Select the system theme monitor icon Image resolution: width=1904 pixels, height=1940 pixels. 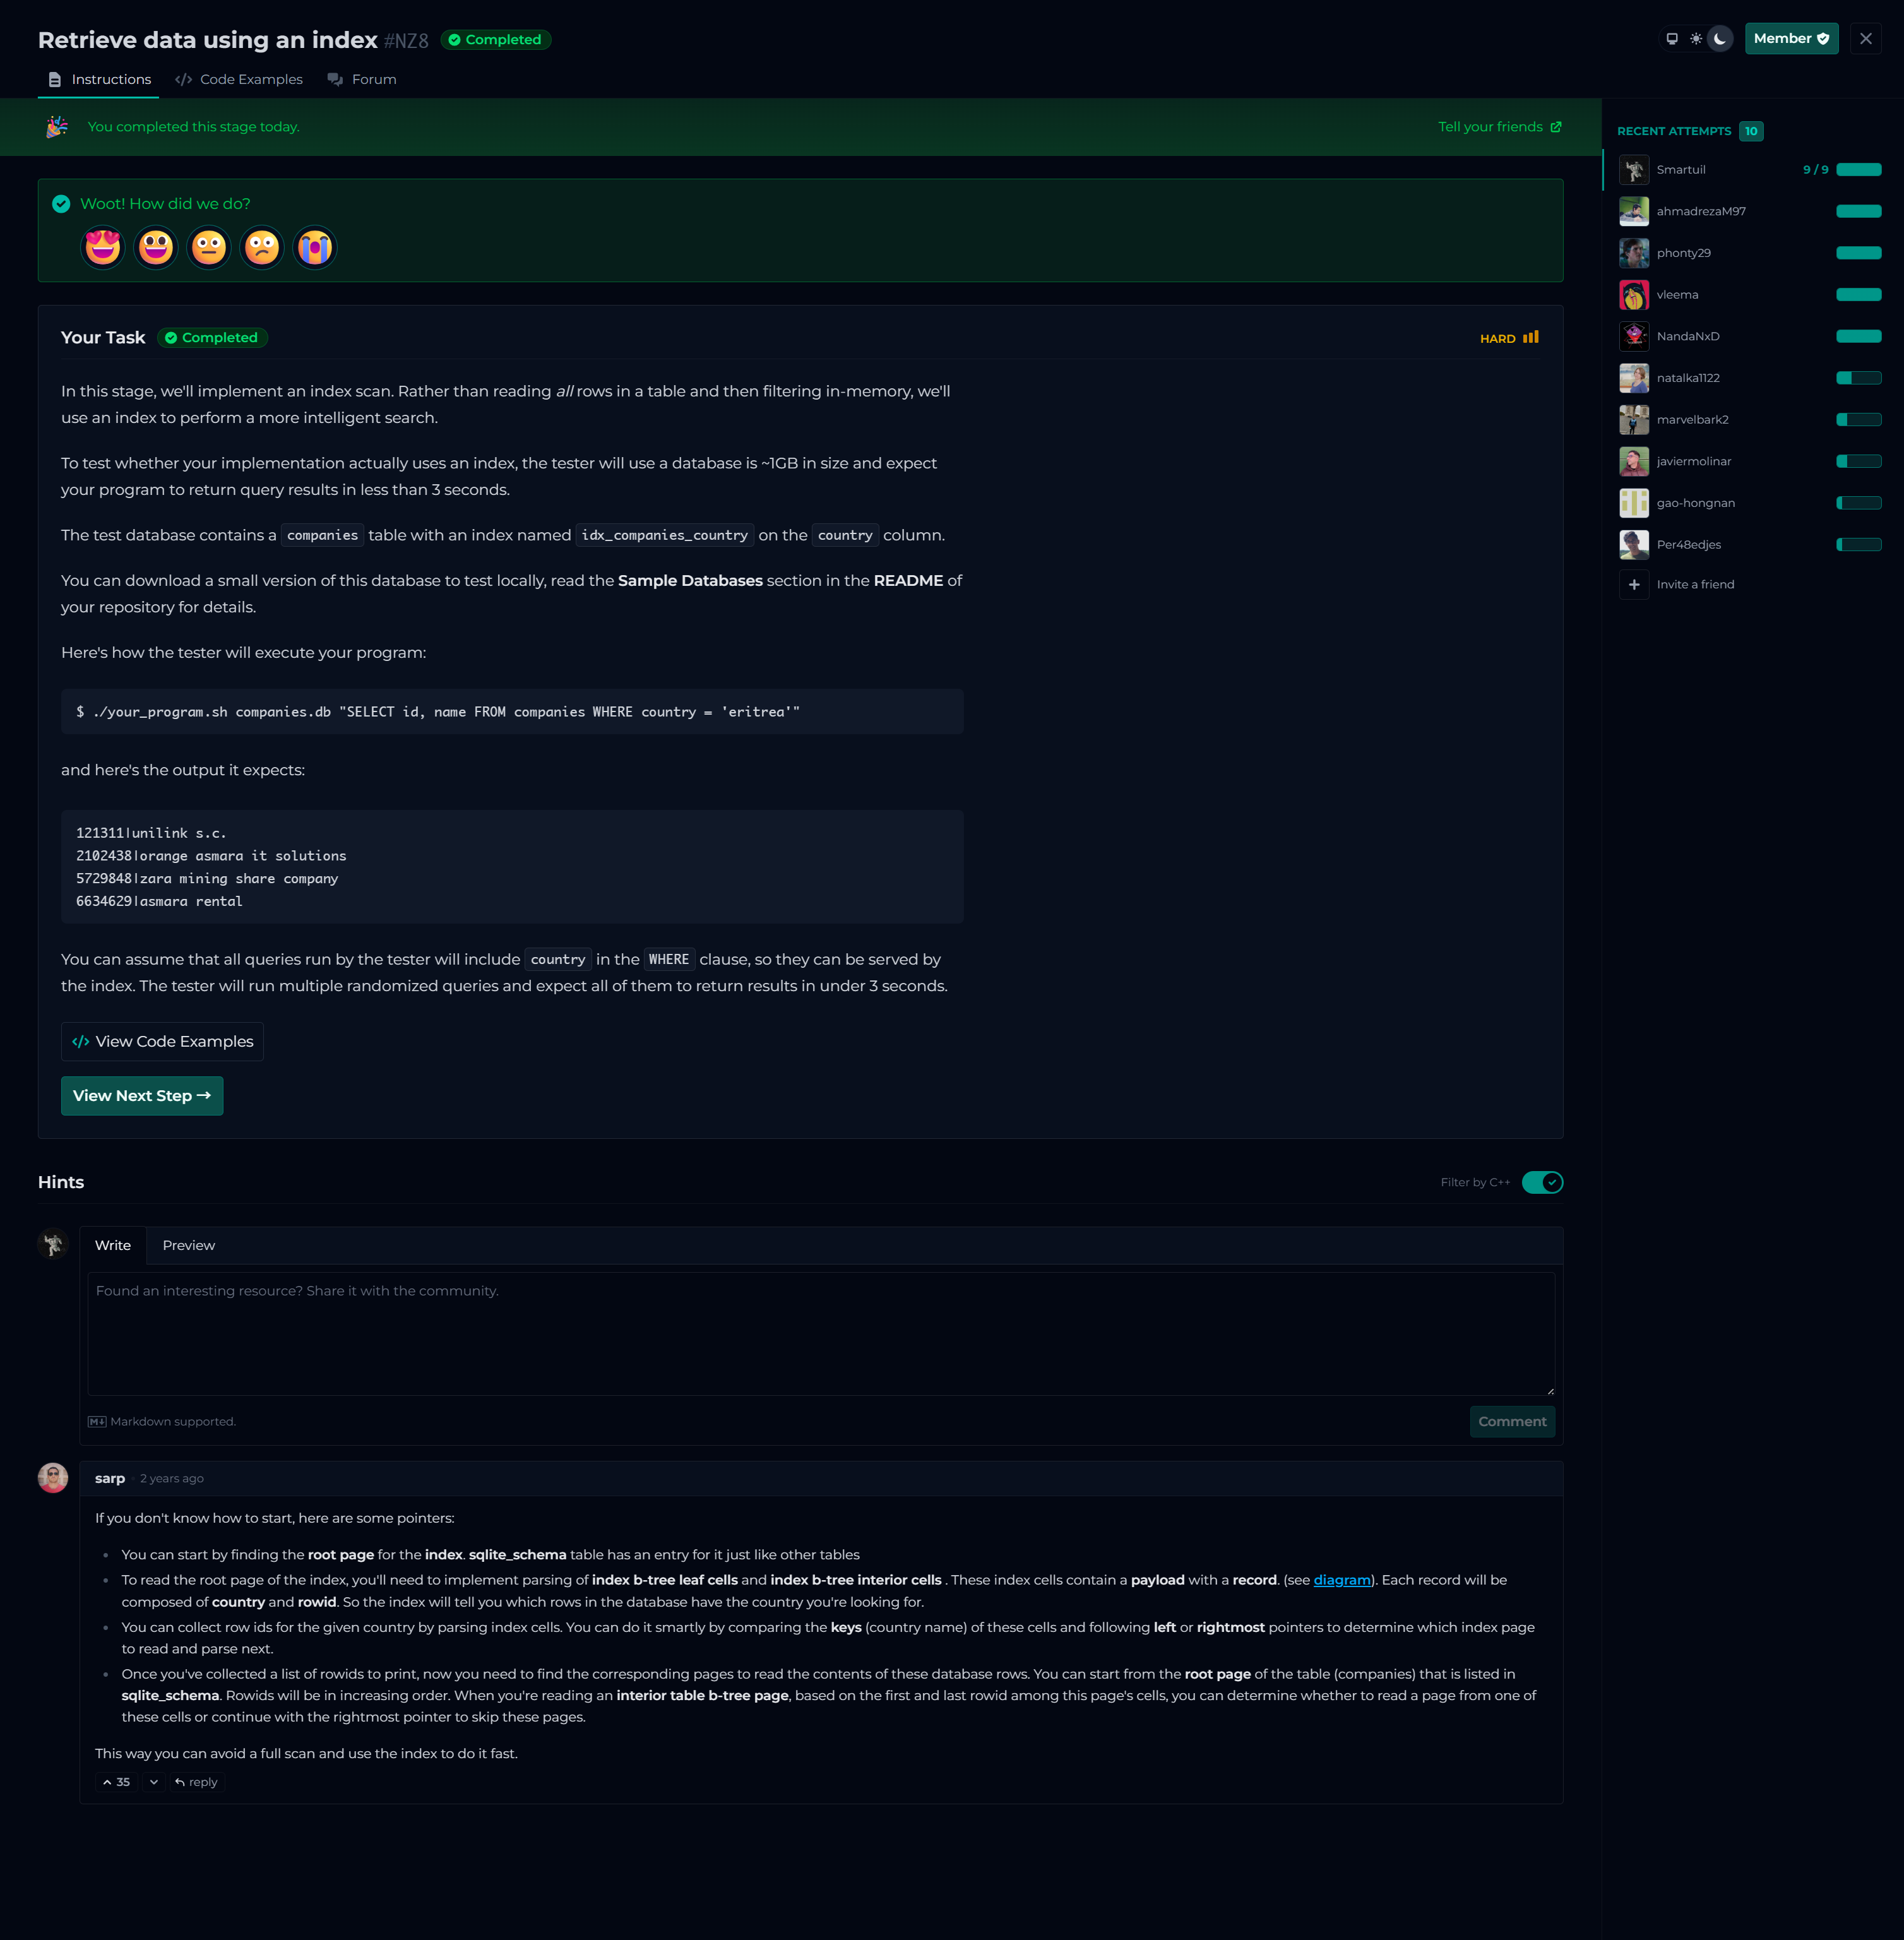(1672, 39)
